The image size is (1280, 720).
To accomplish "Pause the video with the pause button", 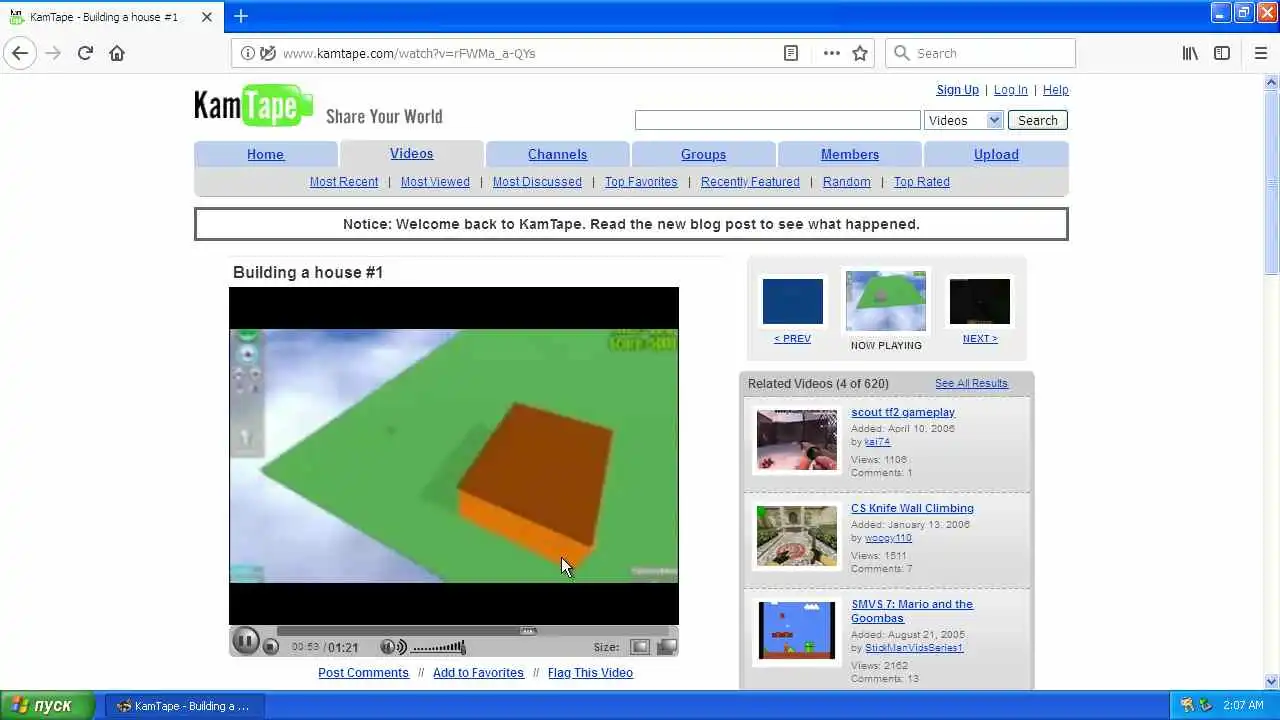I will 245,642.
